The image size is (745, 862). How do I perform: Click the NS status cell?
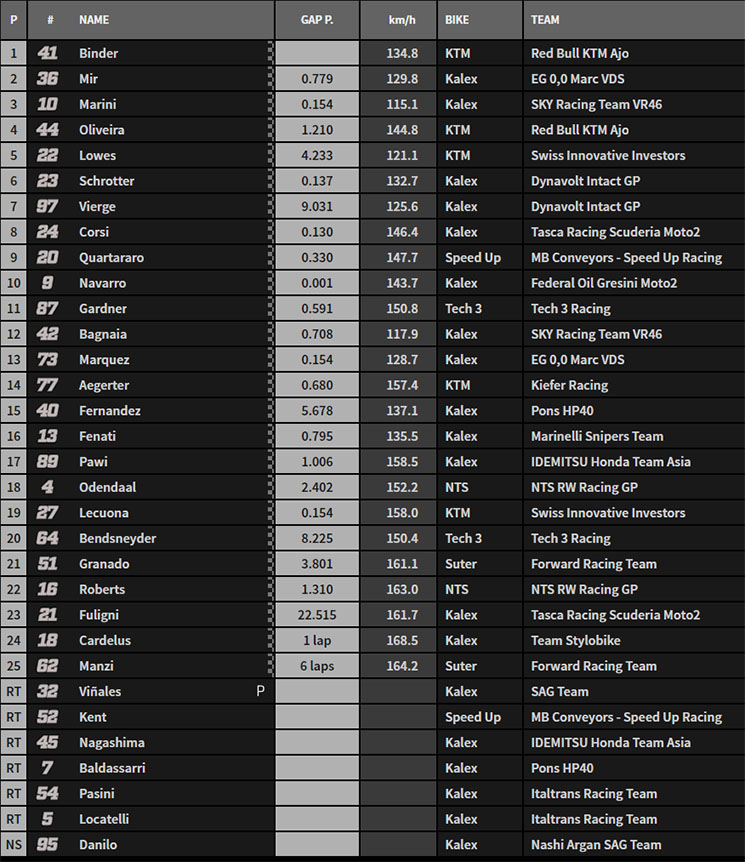14,845
